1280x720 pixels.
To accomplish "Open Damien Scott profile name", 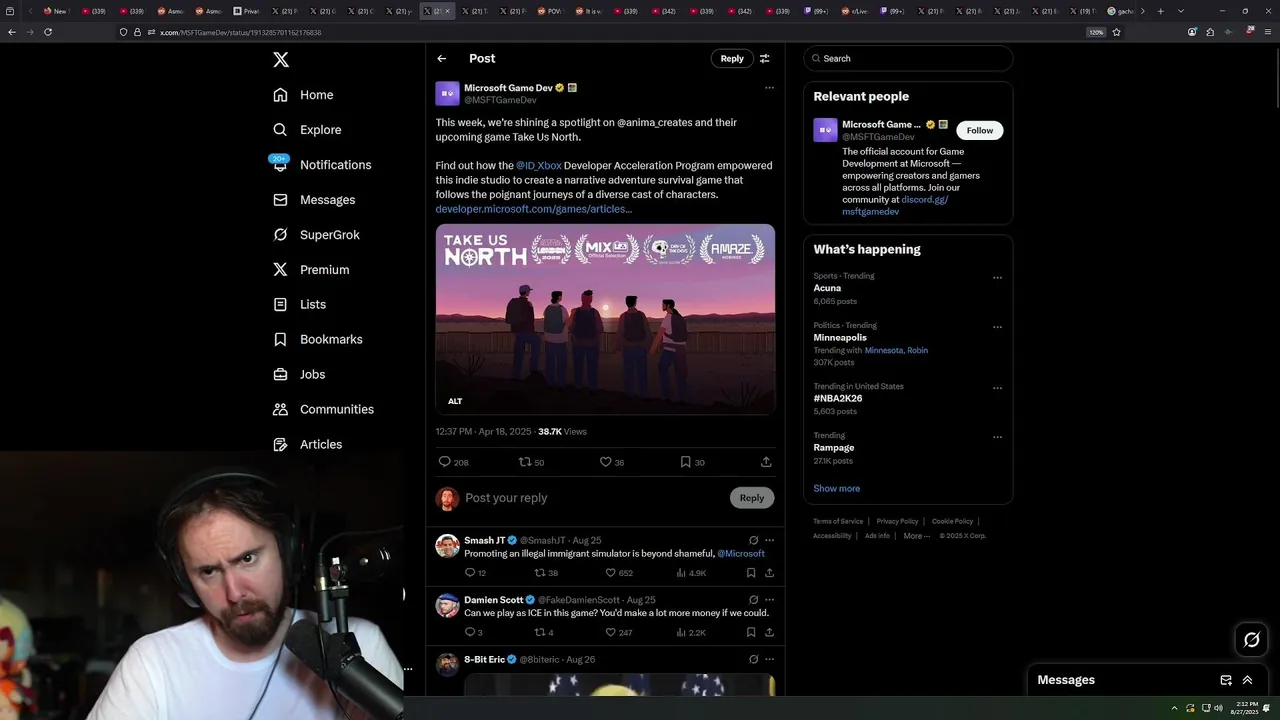I will click(493, 600).
